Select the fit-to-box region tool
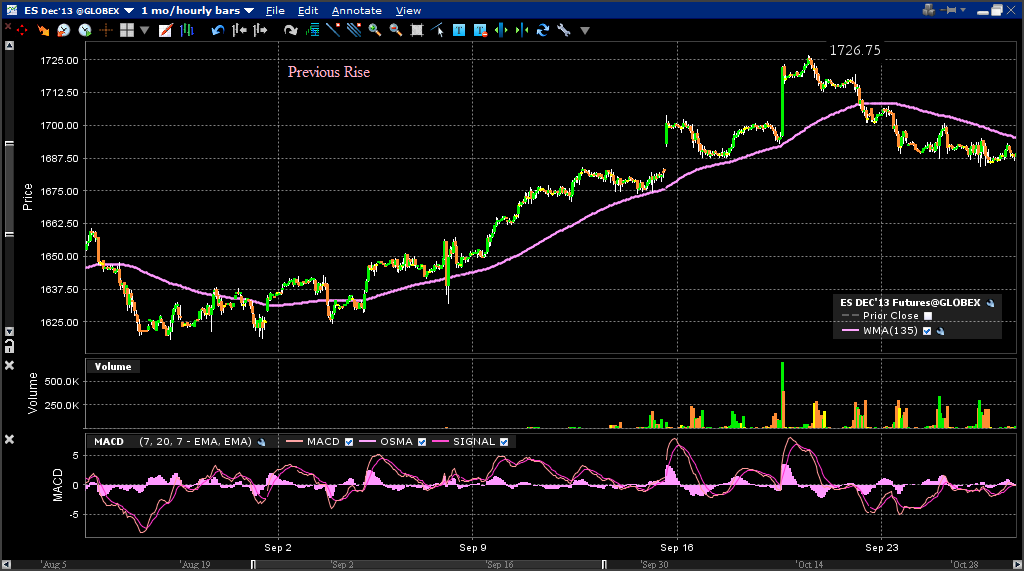Image resolution: width=1024 pixels, height=571 pixels. coord(417,30)
